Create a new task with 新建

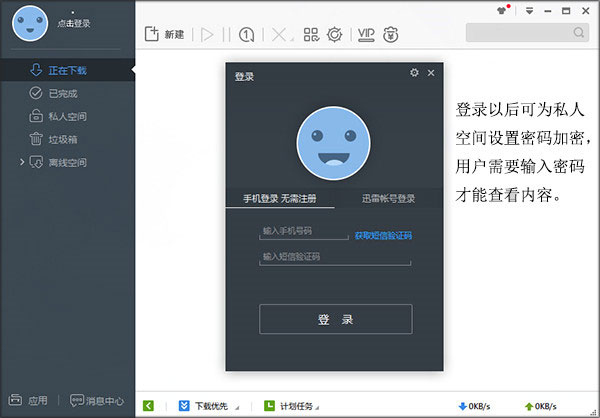coord(165,34)
